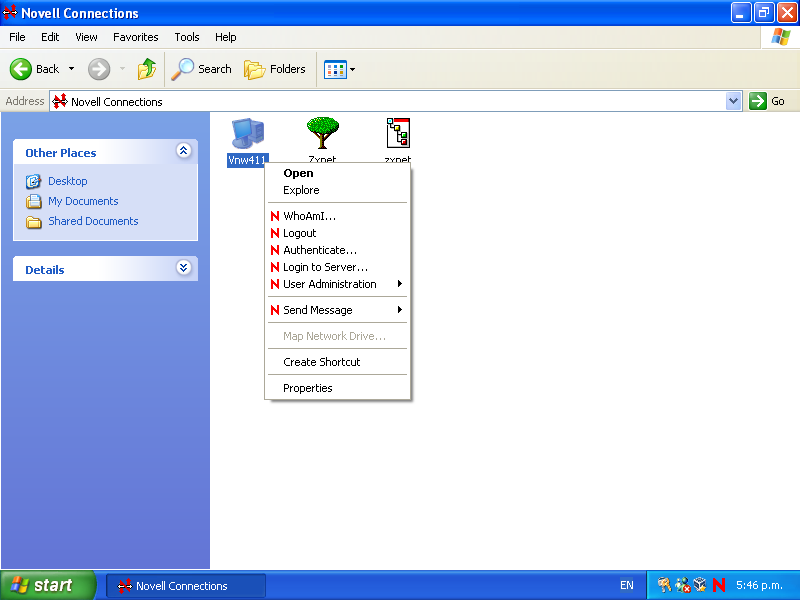Click the address bar text field
The height and width of the screenshot is (600, 800).
coord(395,101)
